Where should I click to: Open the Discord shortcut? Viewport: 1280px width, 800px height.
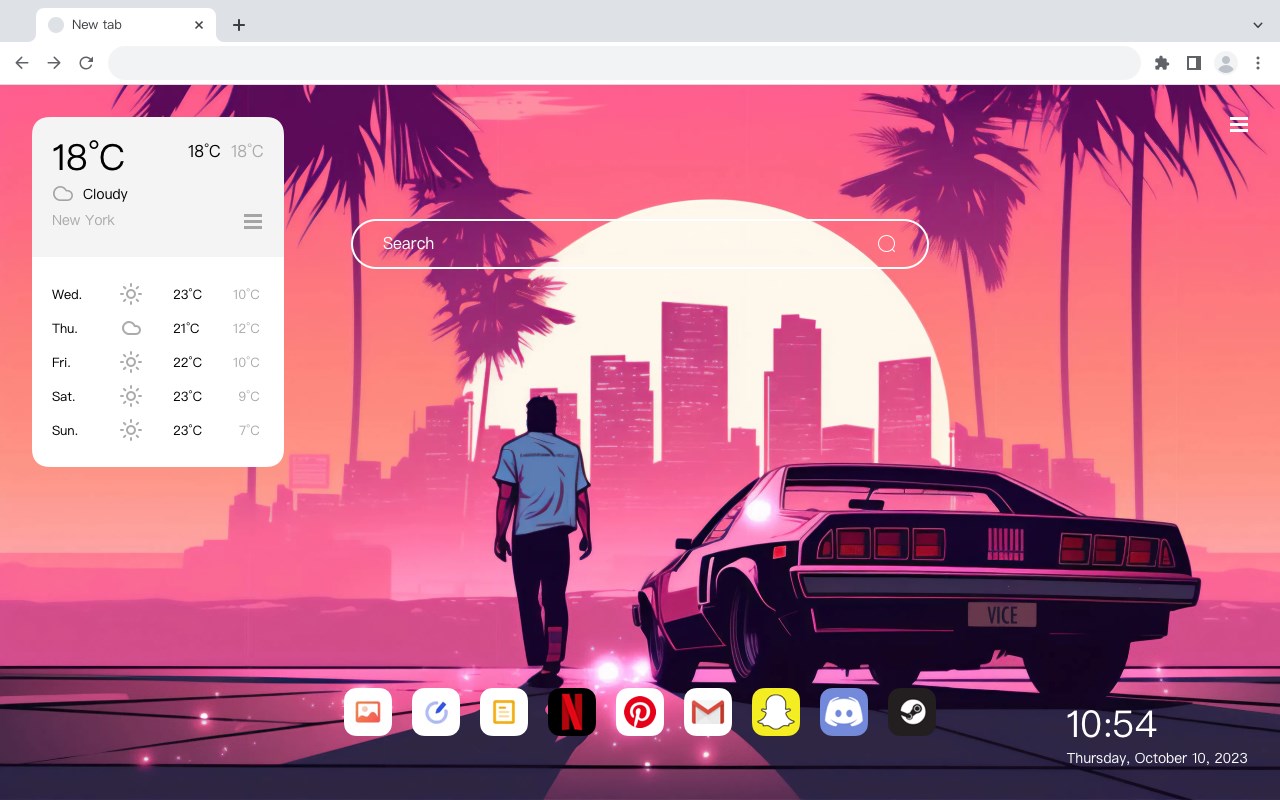(844, 712)
